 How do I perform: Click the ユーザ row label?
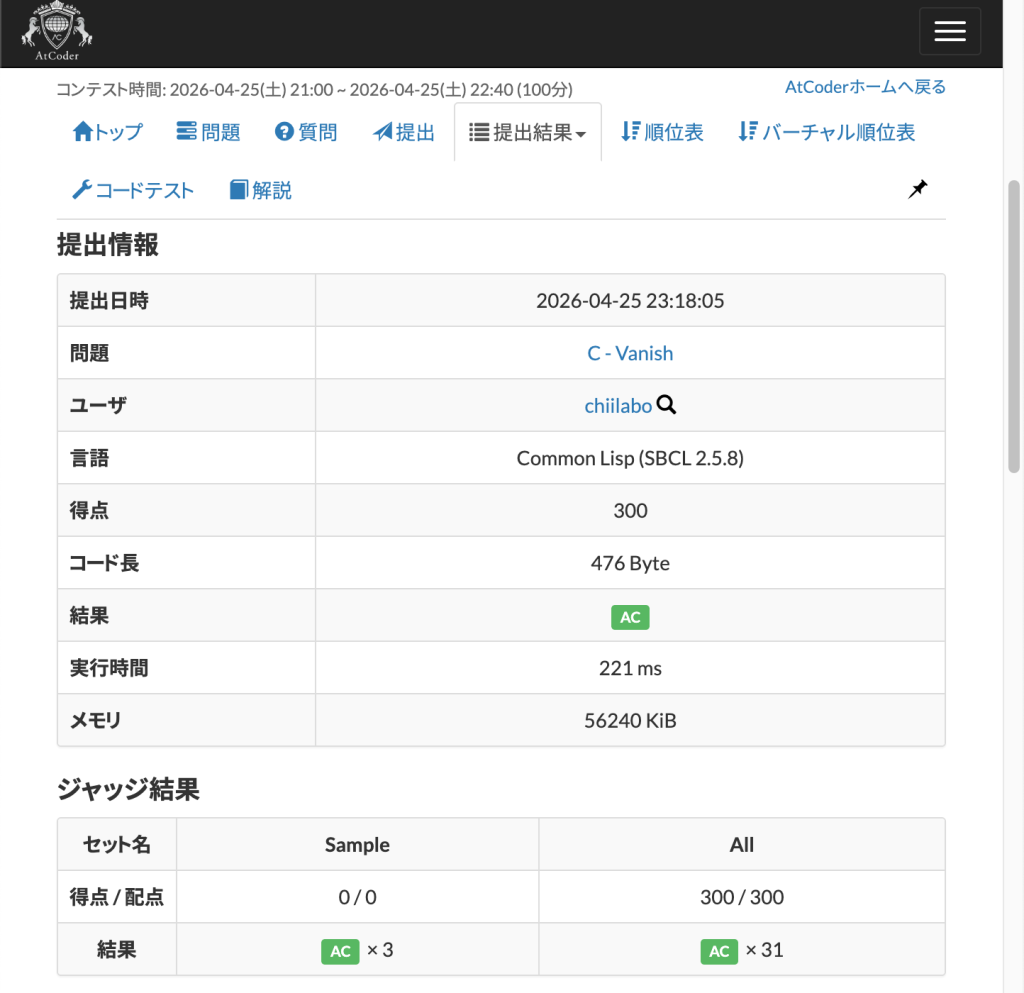(98, 406)
